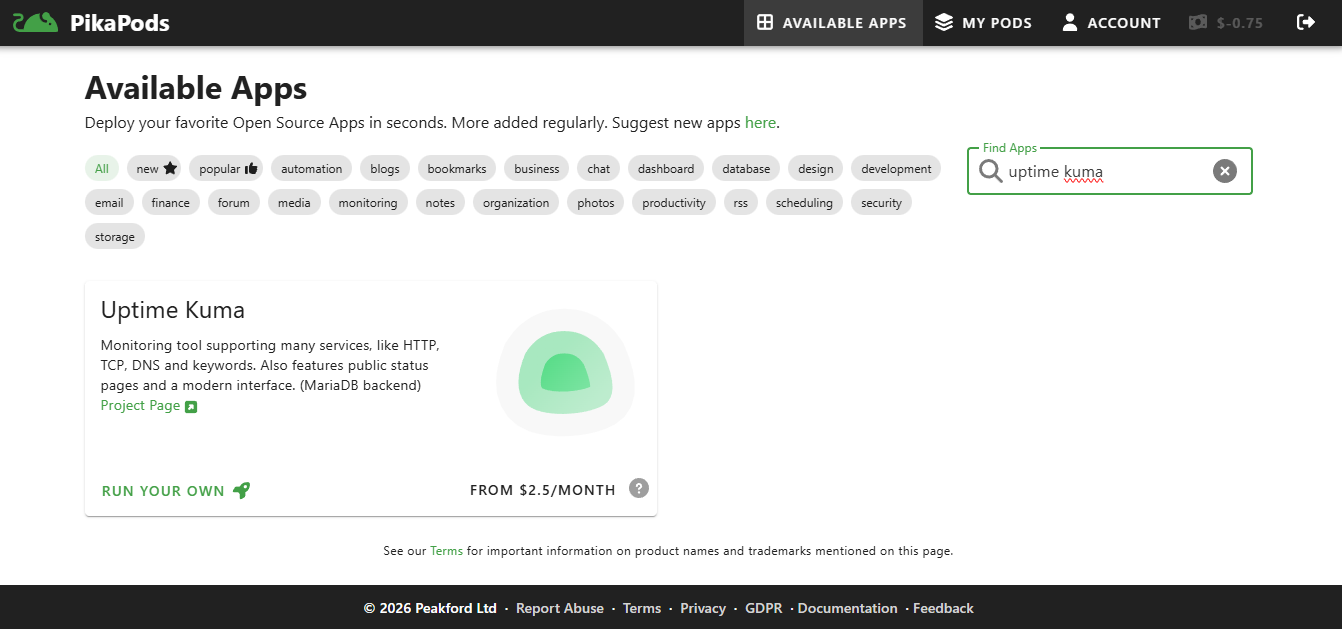Log out using the exit door icon
The width and height of the screenshot is (1342, 629).
point(1307,21)
